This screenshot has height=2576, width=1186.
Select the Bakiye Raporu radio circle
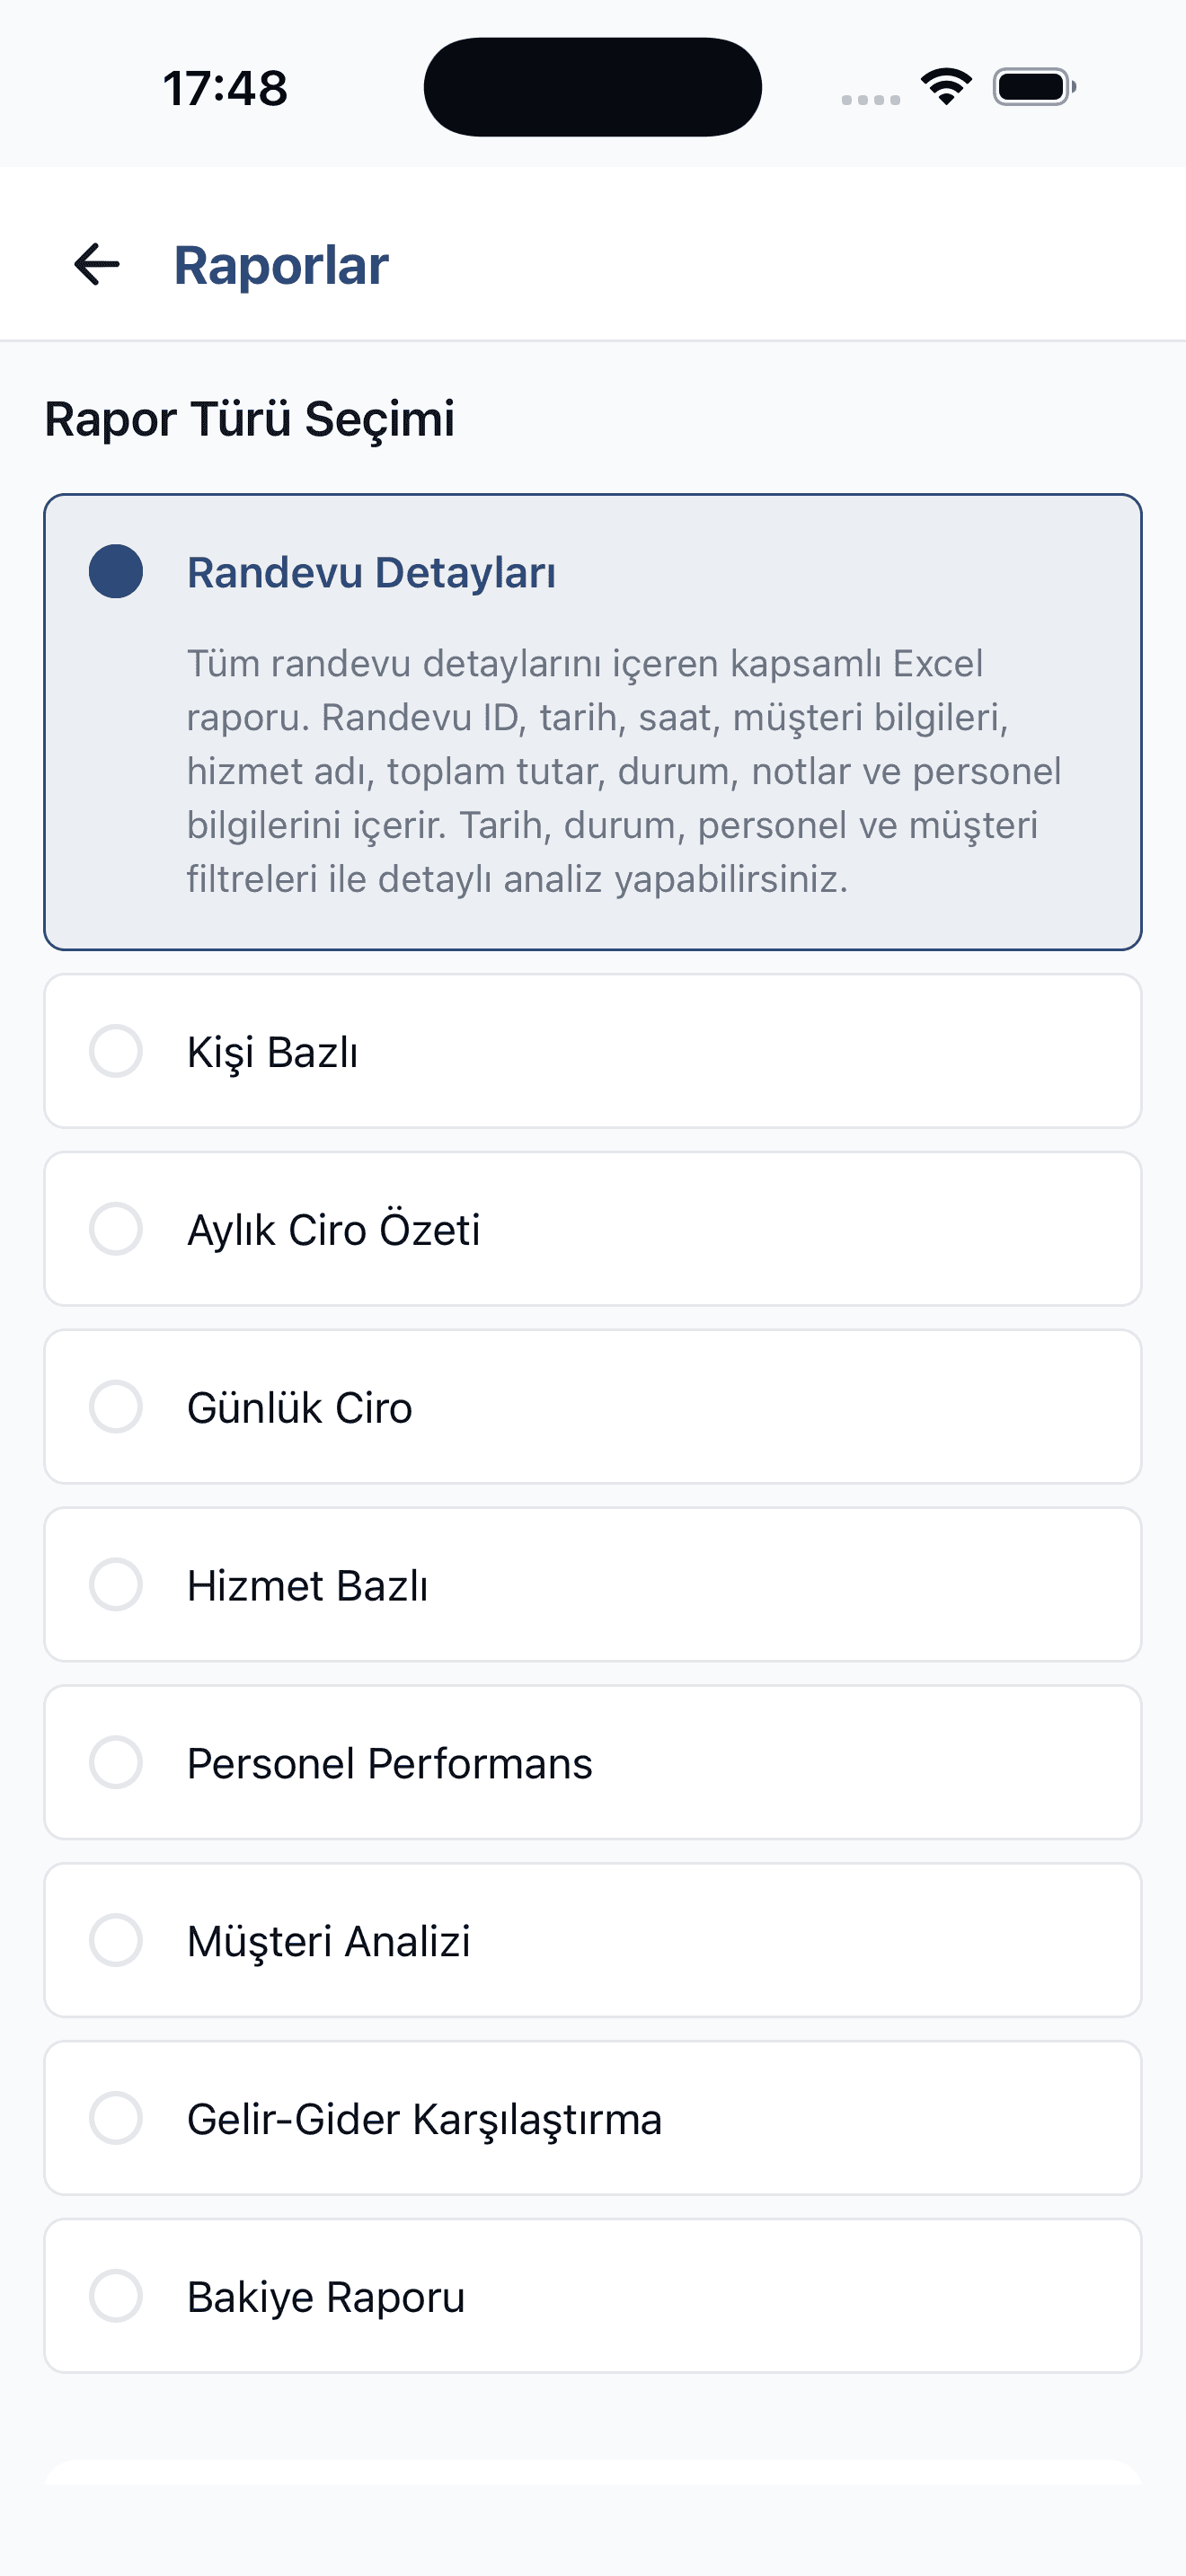116,2296
